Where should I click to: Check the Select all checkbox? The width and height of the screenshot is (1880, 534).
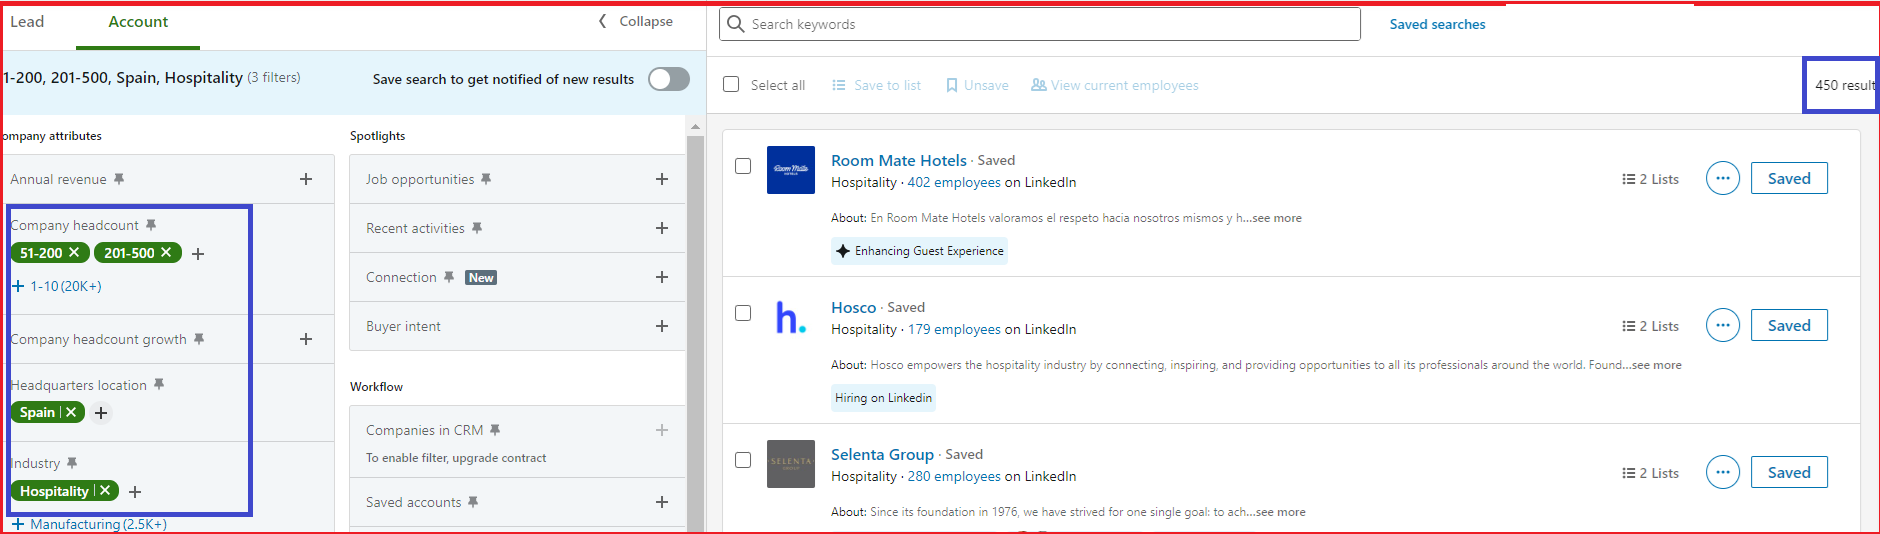click(x=732, y=85)
